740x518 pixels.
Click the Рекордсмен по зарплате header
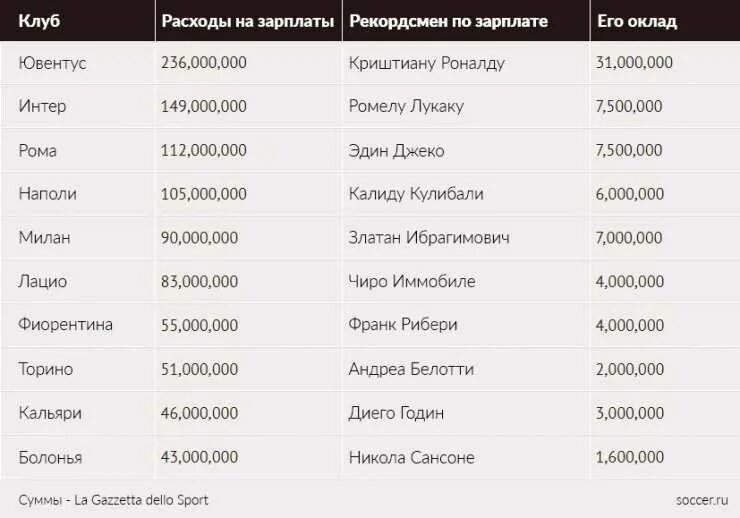point(448,21)
